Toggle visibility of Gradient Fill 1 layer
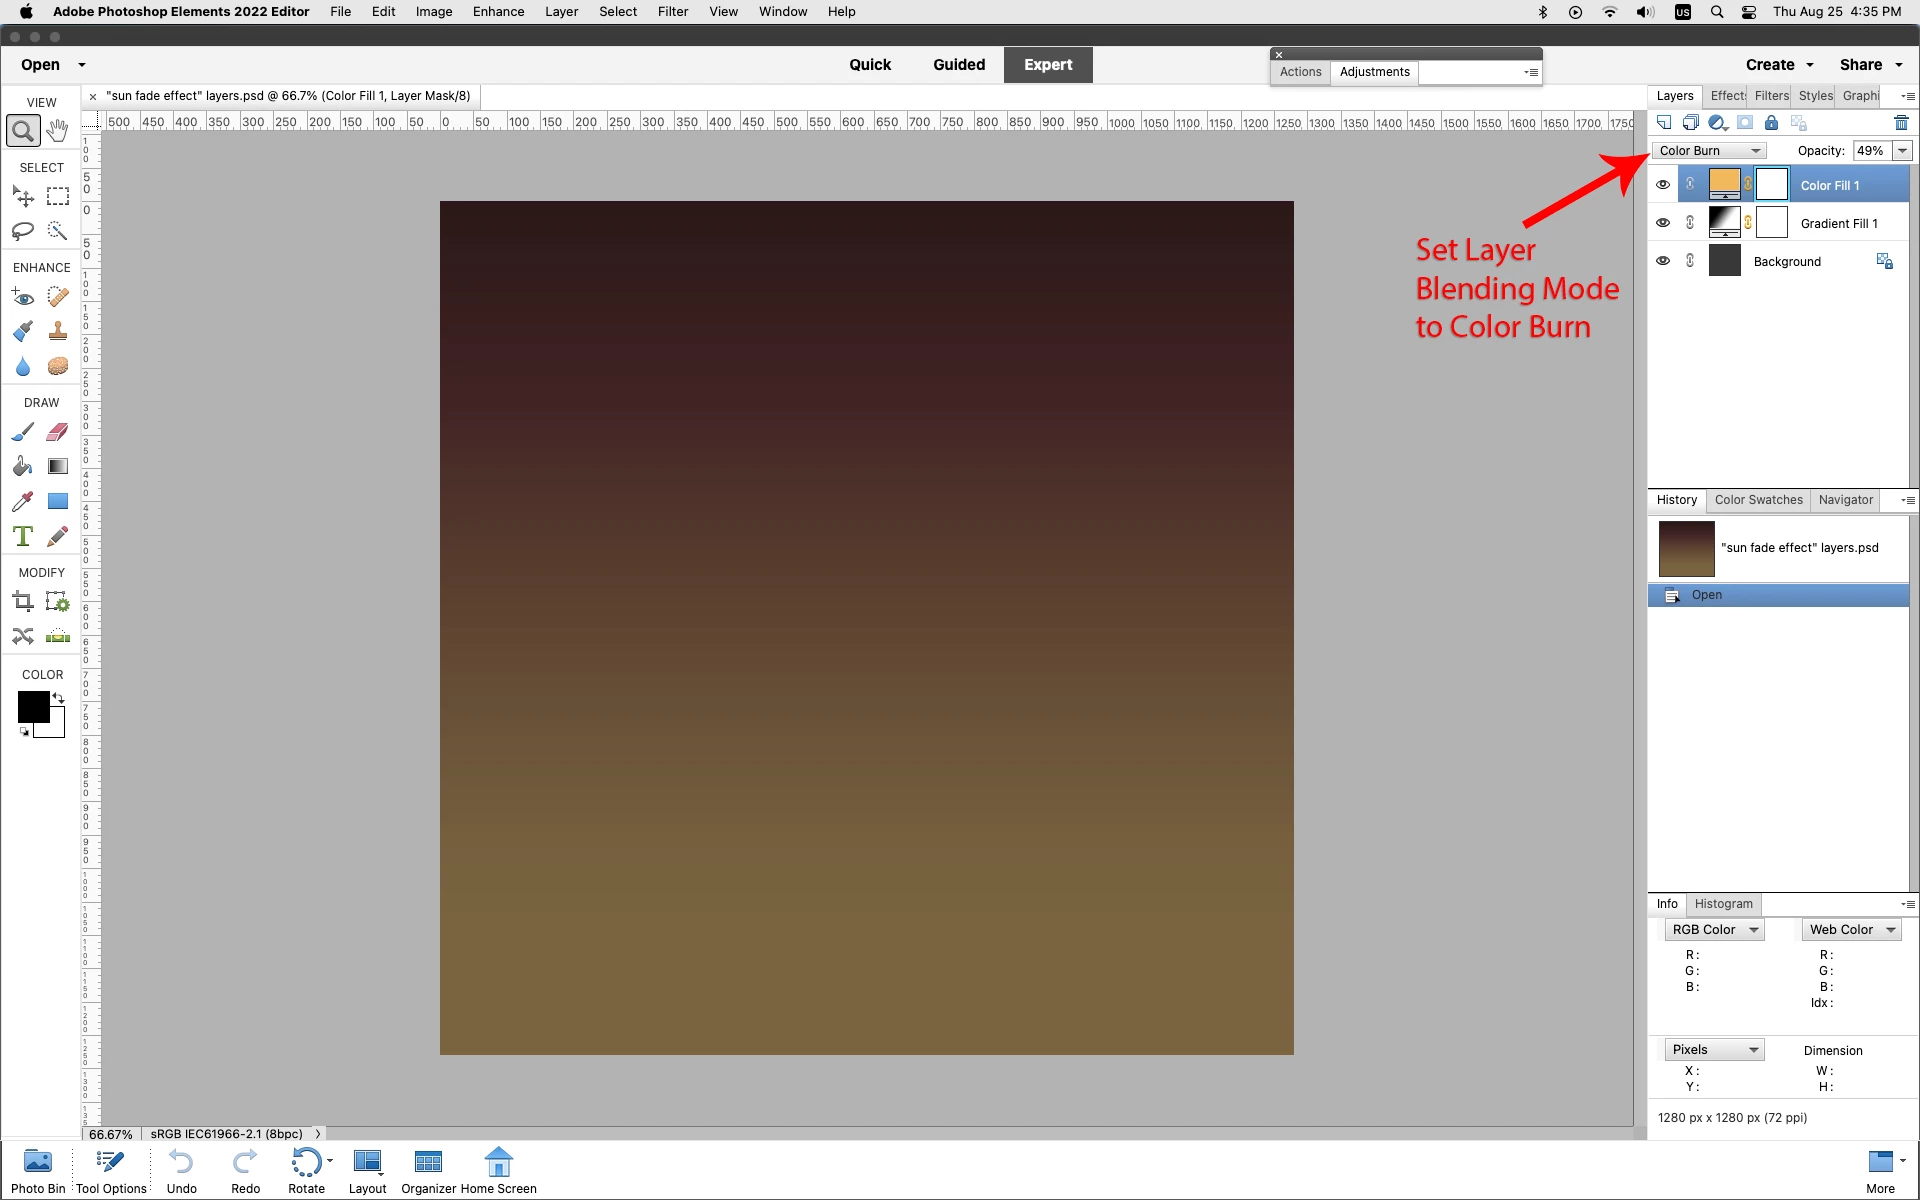The width and height of the screenshot is (1920, 1200). (x=1663, y=223)
